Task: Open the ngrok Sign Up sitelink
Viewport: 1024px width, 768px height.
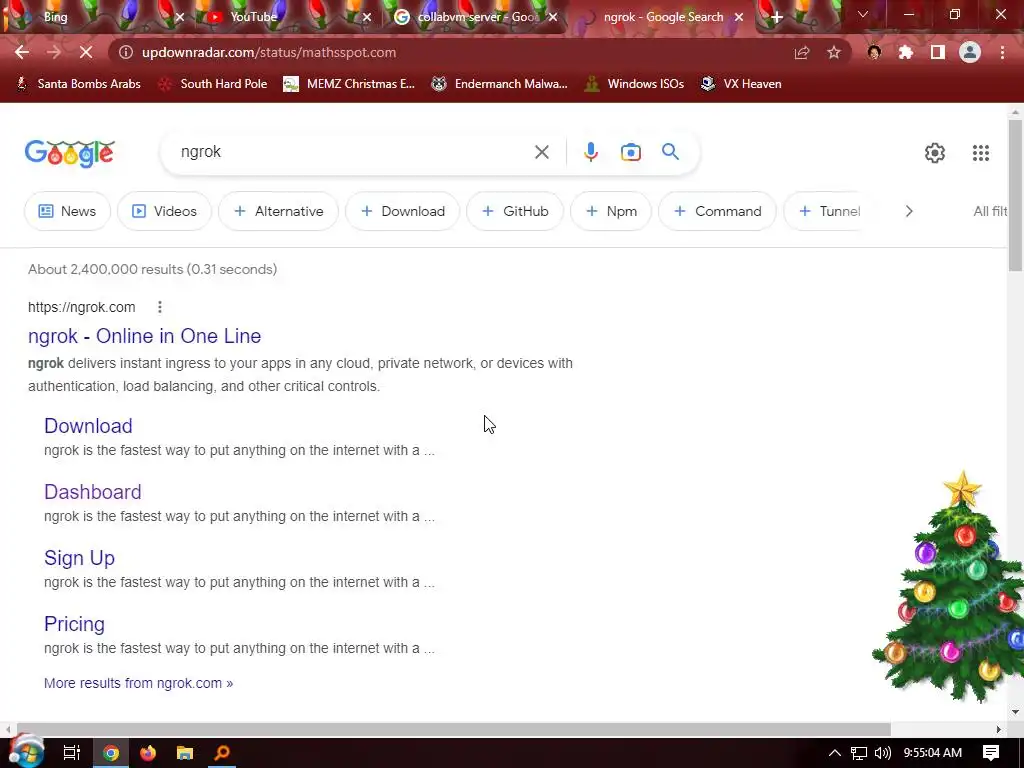Action: tap(79, 558)
